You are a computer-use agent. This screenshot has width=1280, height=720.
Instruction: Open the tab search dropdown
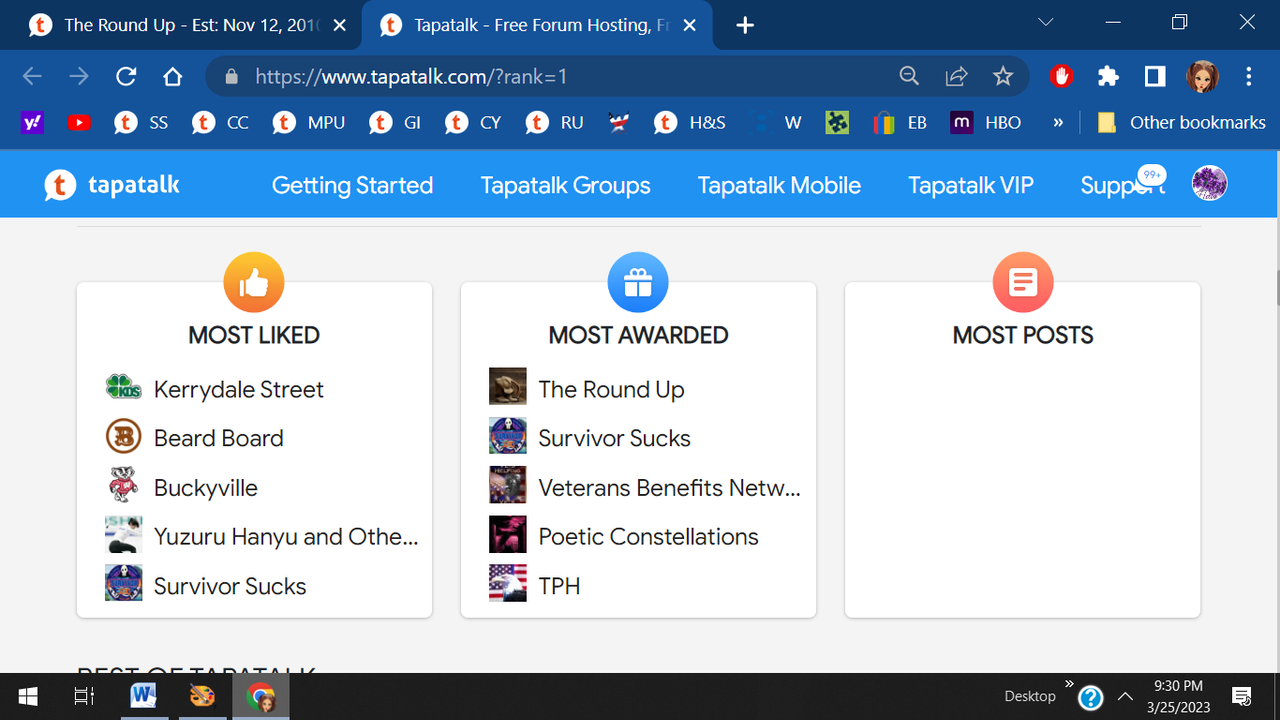pyautogui.click(x=1046, y=23)
